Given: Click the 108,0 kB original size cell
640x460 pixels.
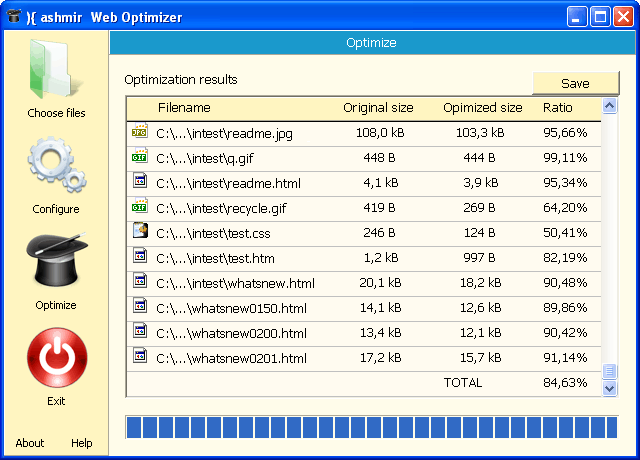Looking at the screenshot, I should [x=380, y=133].
